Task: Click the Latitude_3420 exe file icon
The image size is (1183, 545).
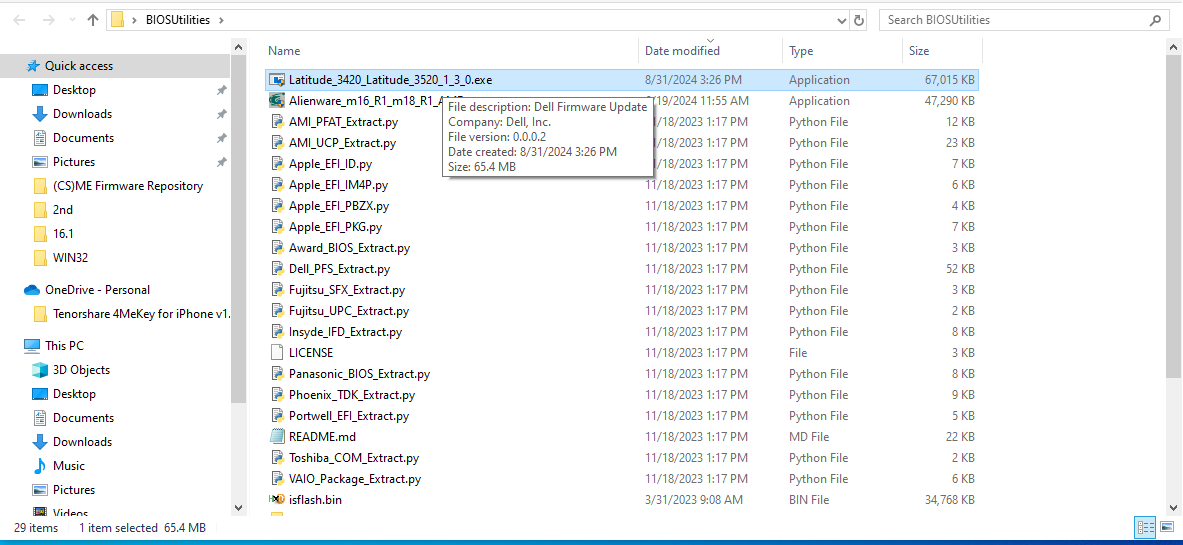Action: pos(277,79)
